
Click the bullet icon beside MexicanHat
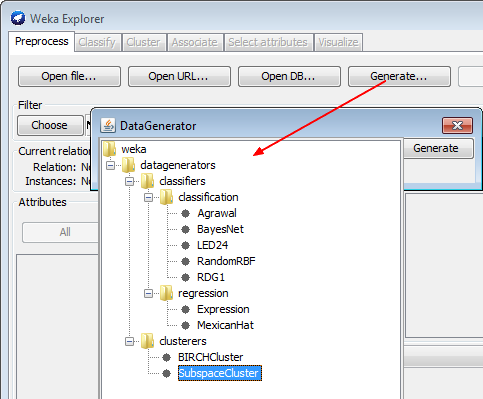(x=186, y=325)
